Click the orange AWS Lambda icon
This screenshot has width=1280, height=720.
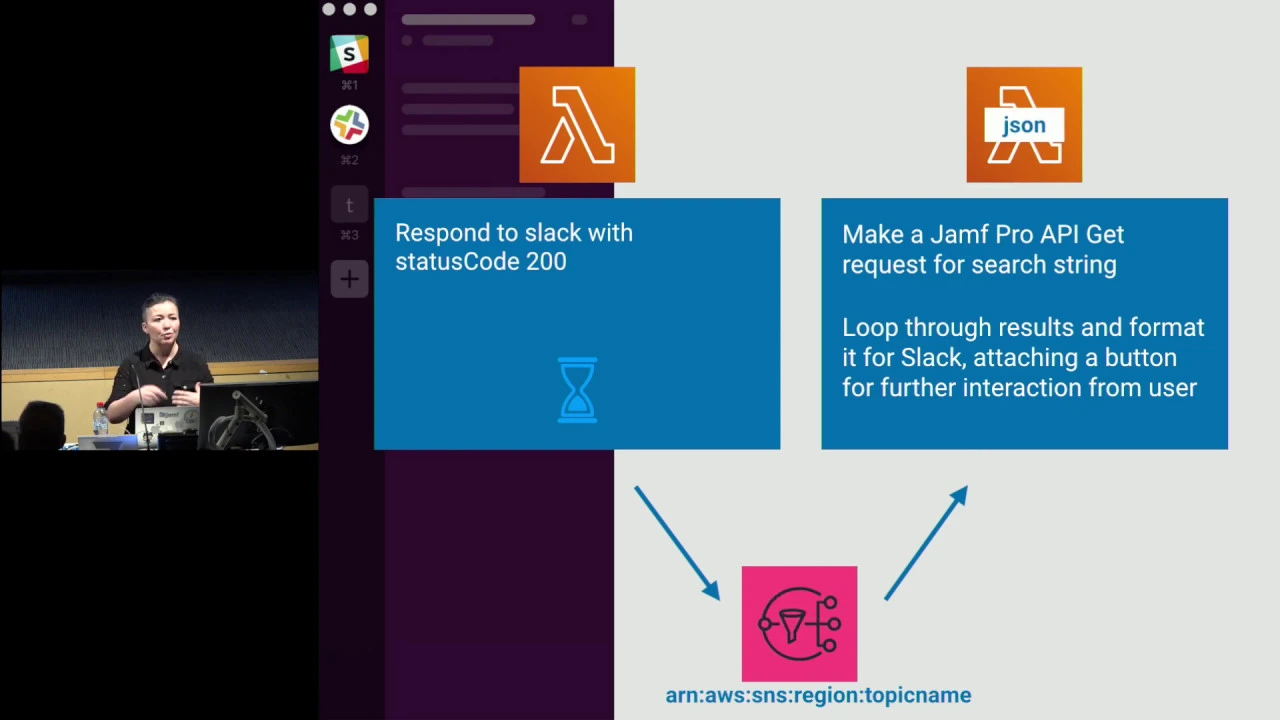click(577, 125)
